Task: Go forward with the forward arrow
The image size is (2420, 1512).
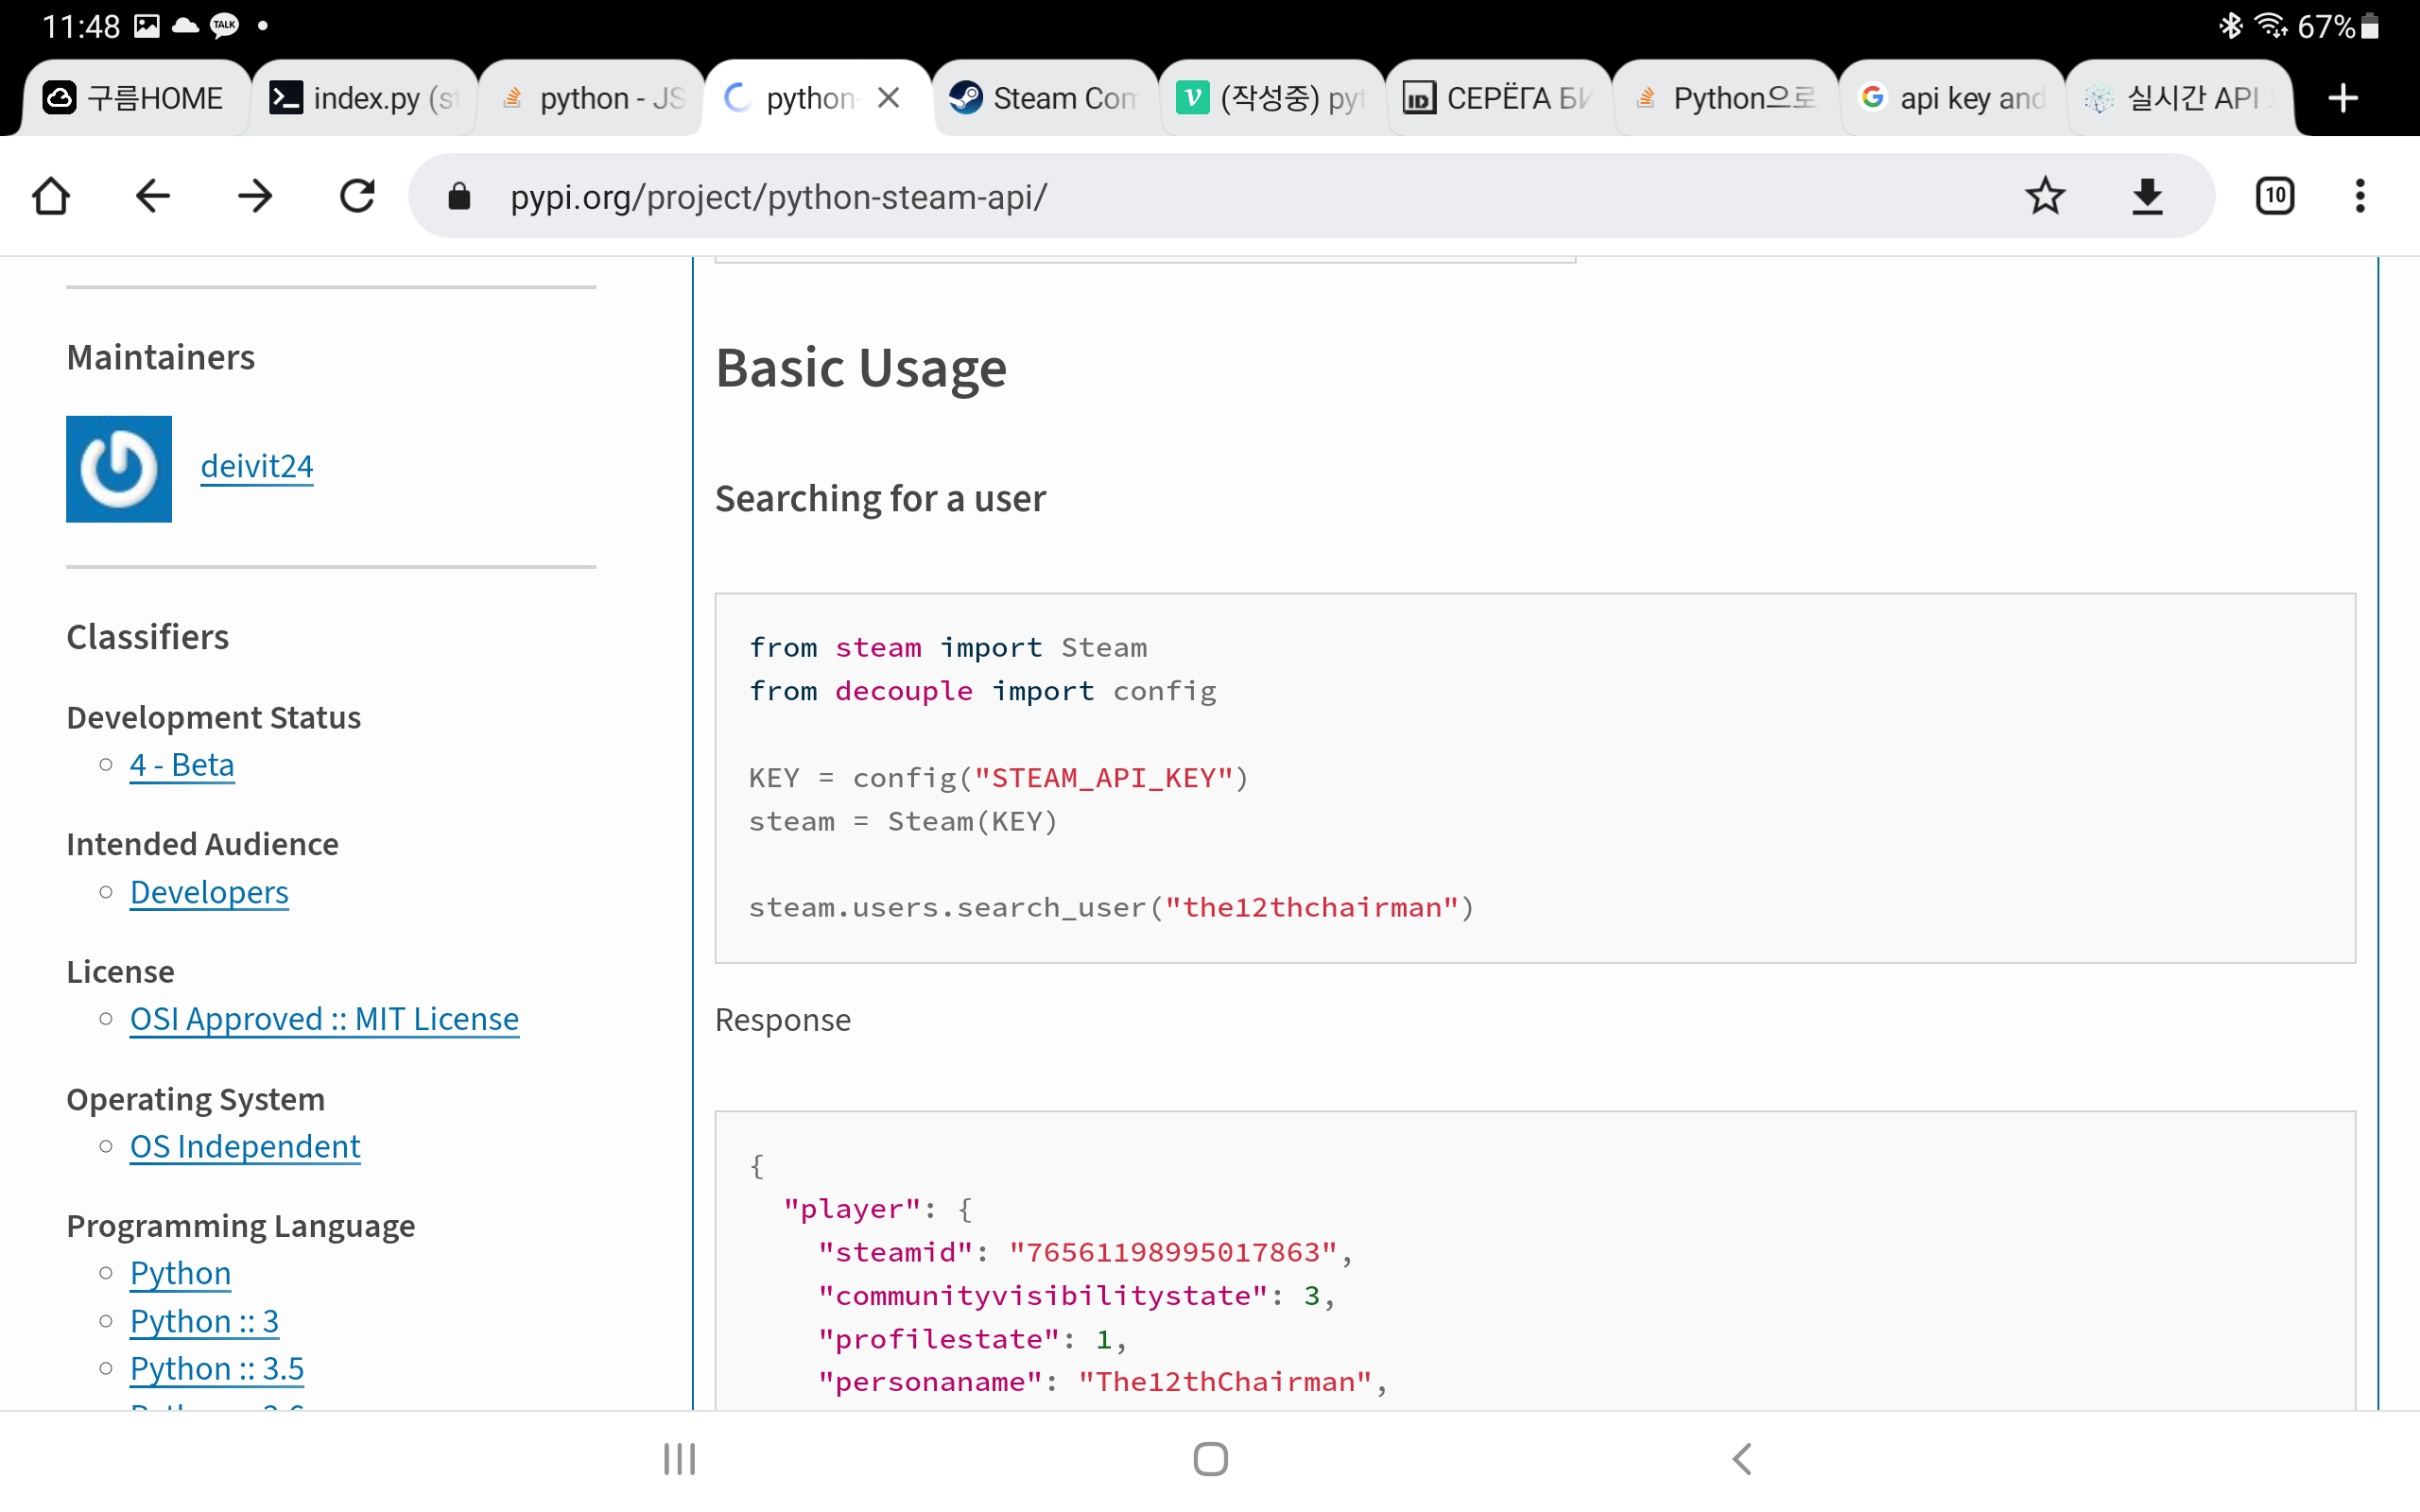Action: [255, 196]
